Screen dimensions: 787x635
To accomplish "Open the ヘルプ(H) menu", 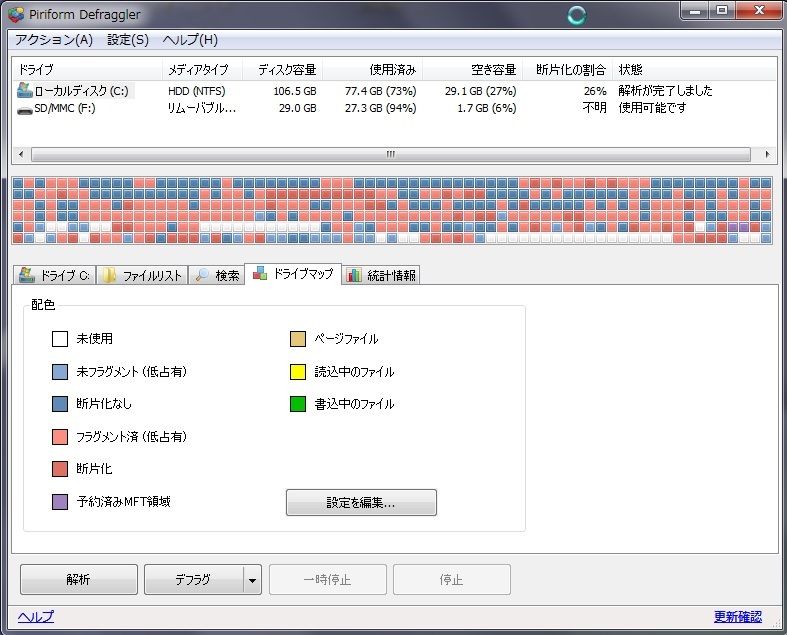I will click(x=190, y=40).
